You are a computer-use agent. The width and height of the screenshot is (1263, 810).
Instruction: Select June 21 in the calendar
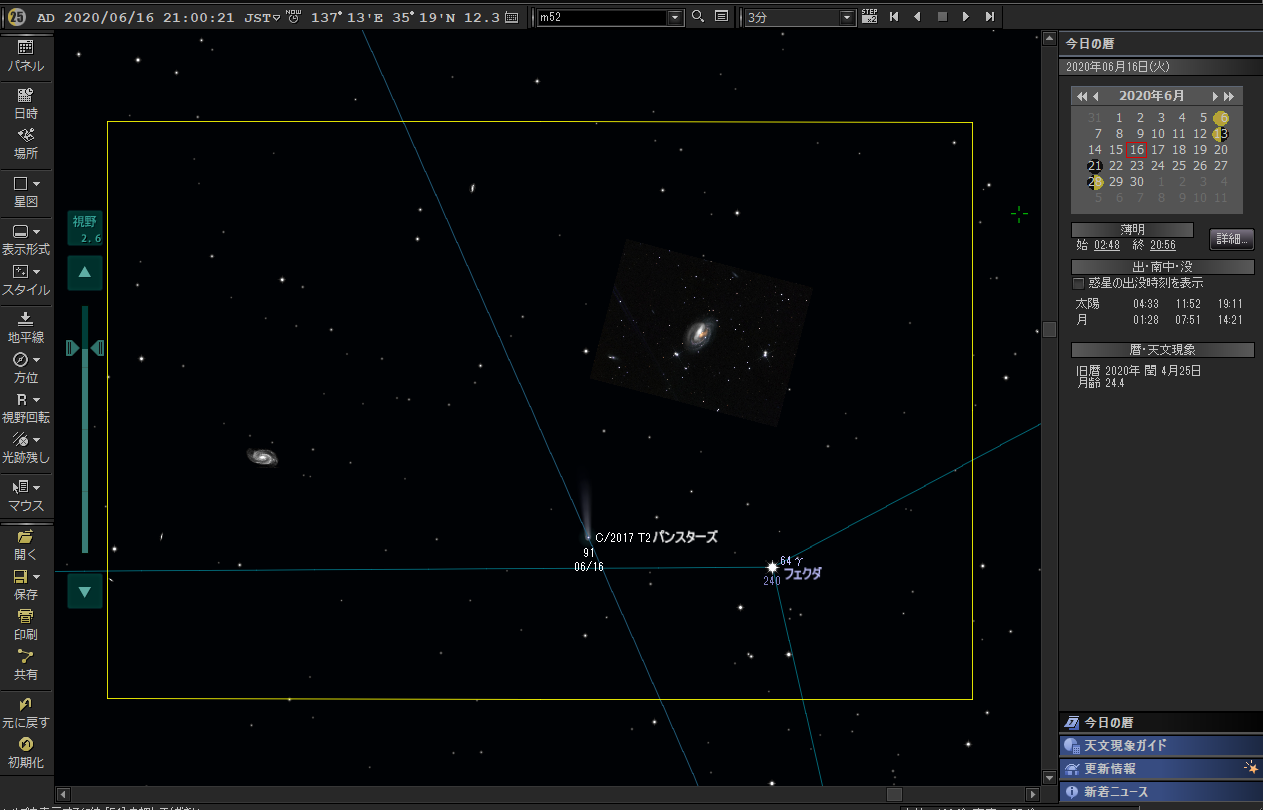point(1095,166)
